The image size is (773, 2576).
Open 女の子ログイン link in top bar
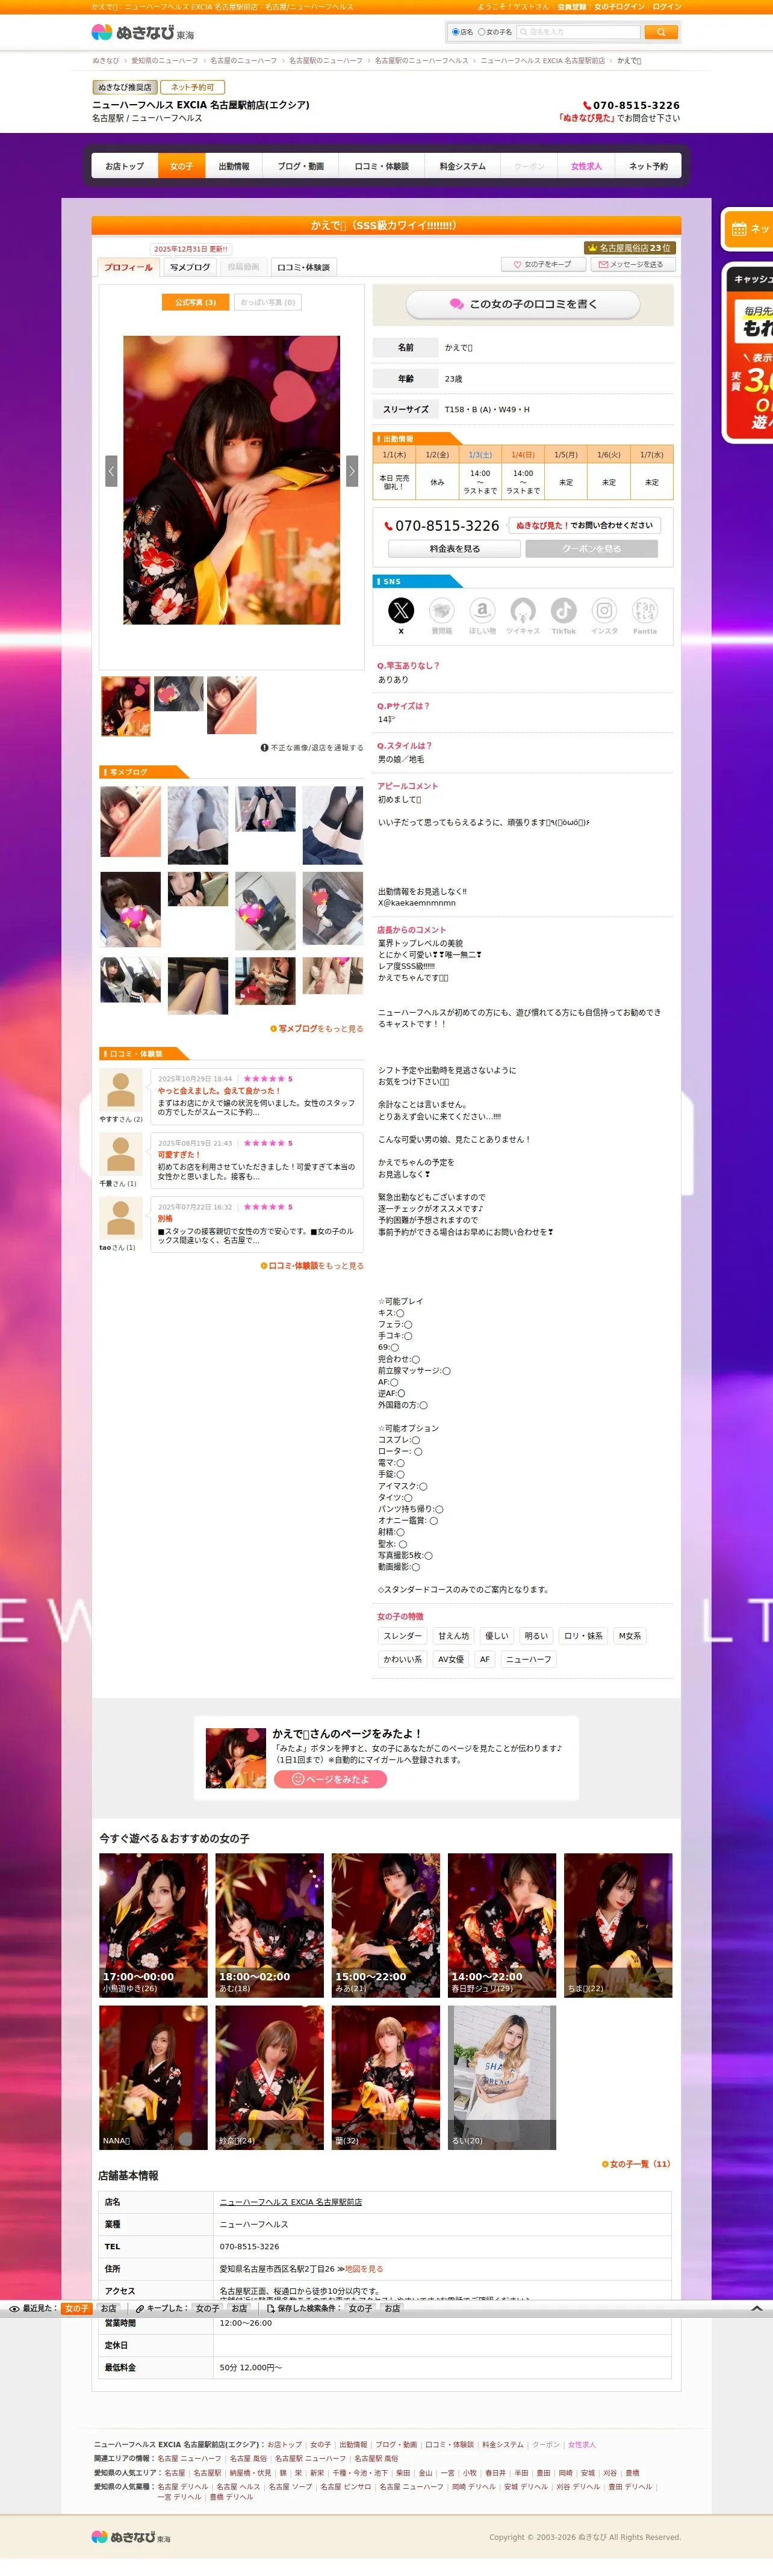pos(619,6)
